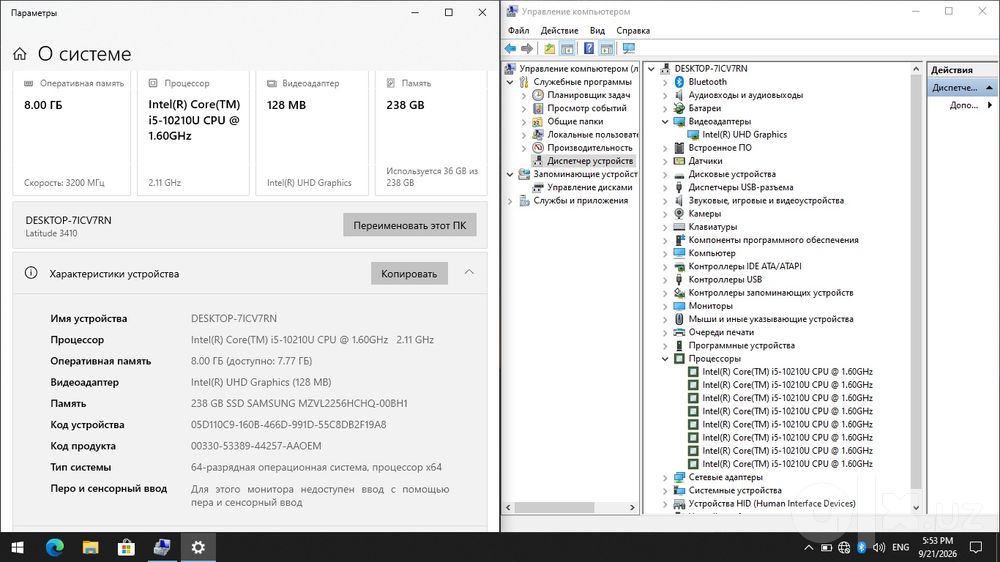Collapse the DESKTOP-7ICV7RN root node arrow
Image resolution: width=1000 pixels, height=562 pixels.
[651, 69]
